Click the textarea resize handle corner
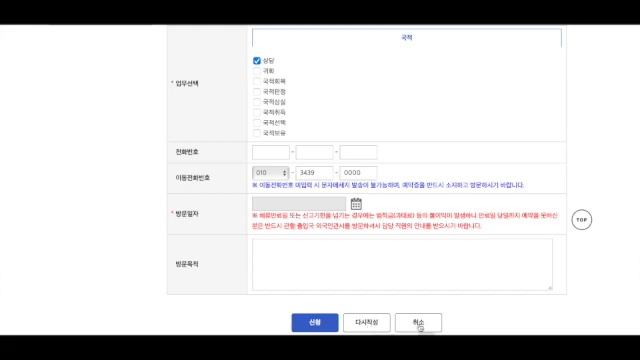Image resolution: width=640 pixels, height=360 pixels. click(x=550, y=288)
